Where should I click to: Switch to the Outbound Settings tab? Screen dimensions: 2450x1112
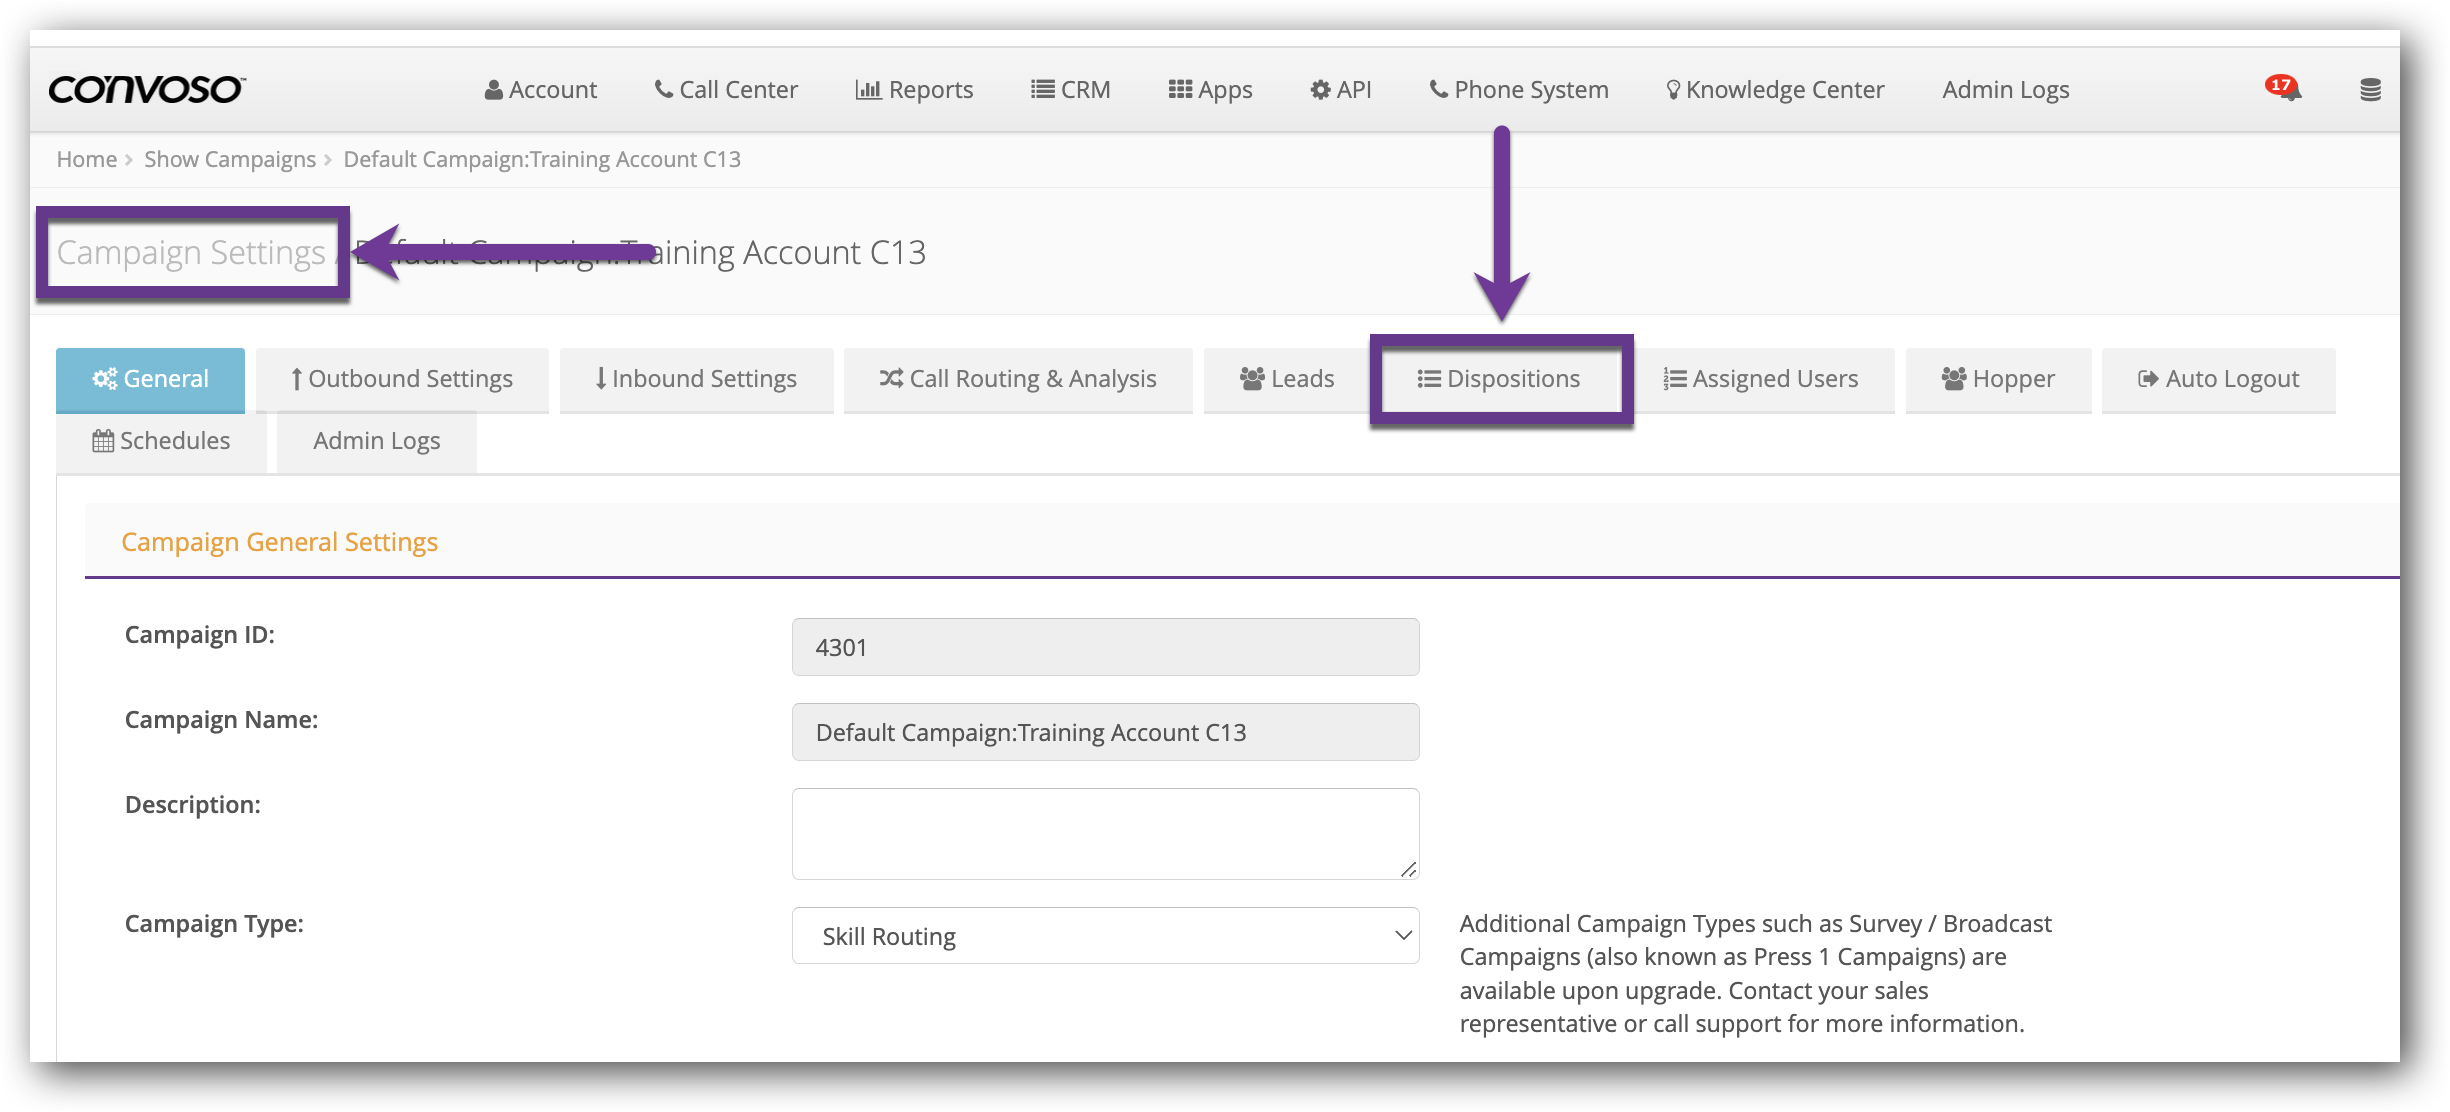pos(402,379)
